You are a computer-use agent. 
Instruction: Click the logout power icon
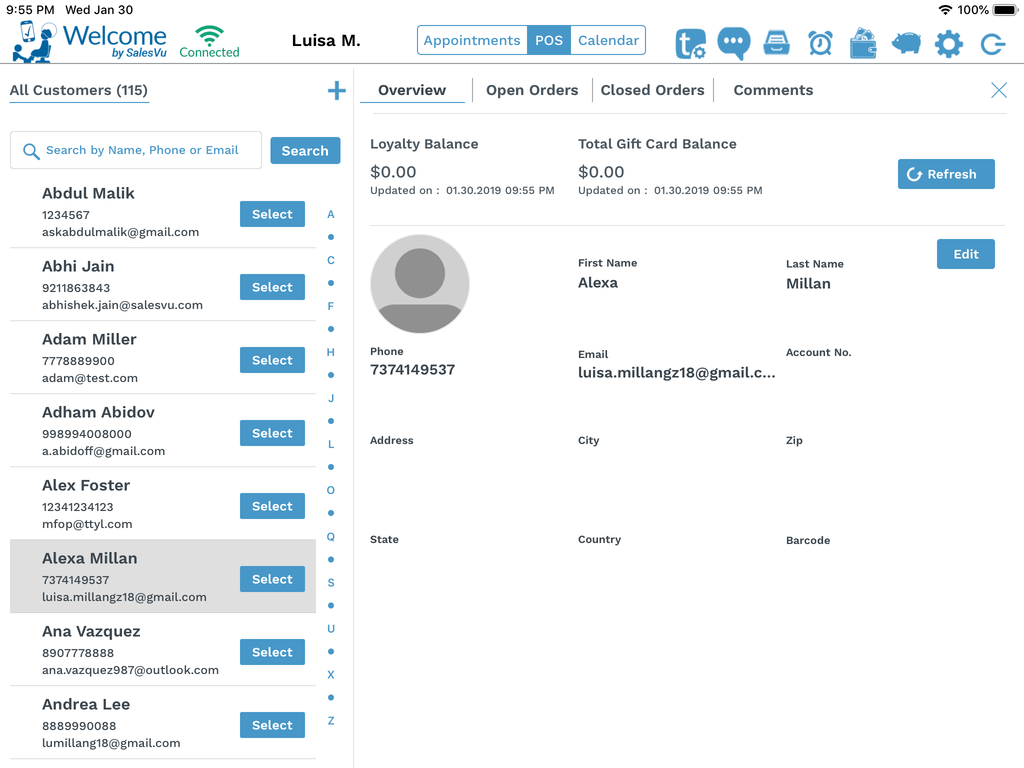click(x=991, y=44)
